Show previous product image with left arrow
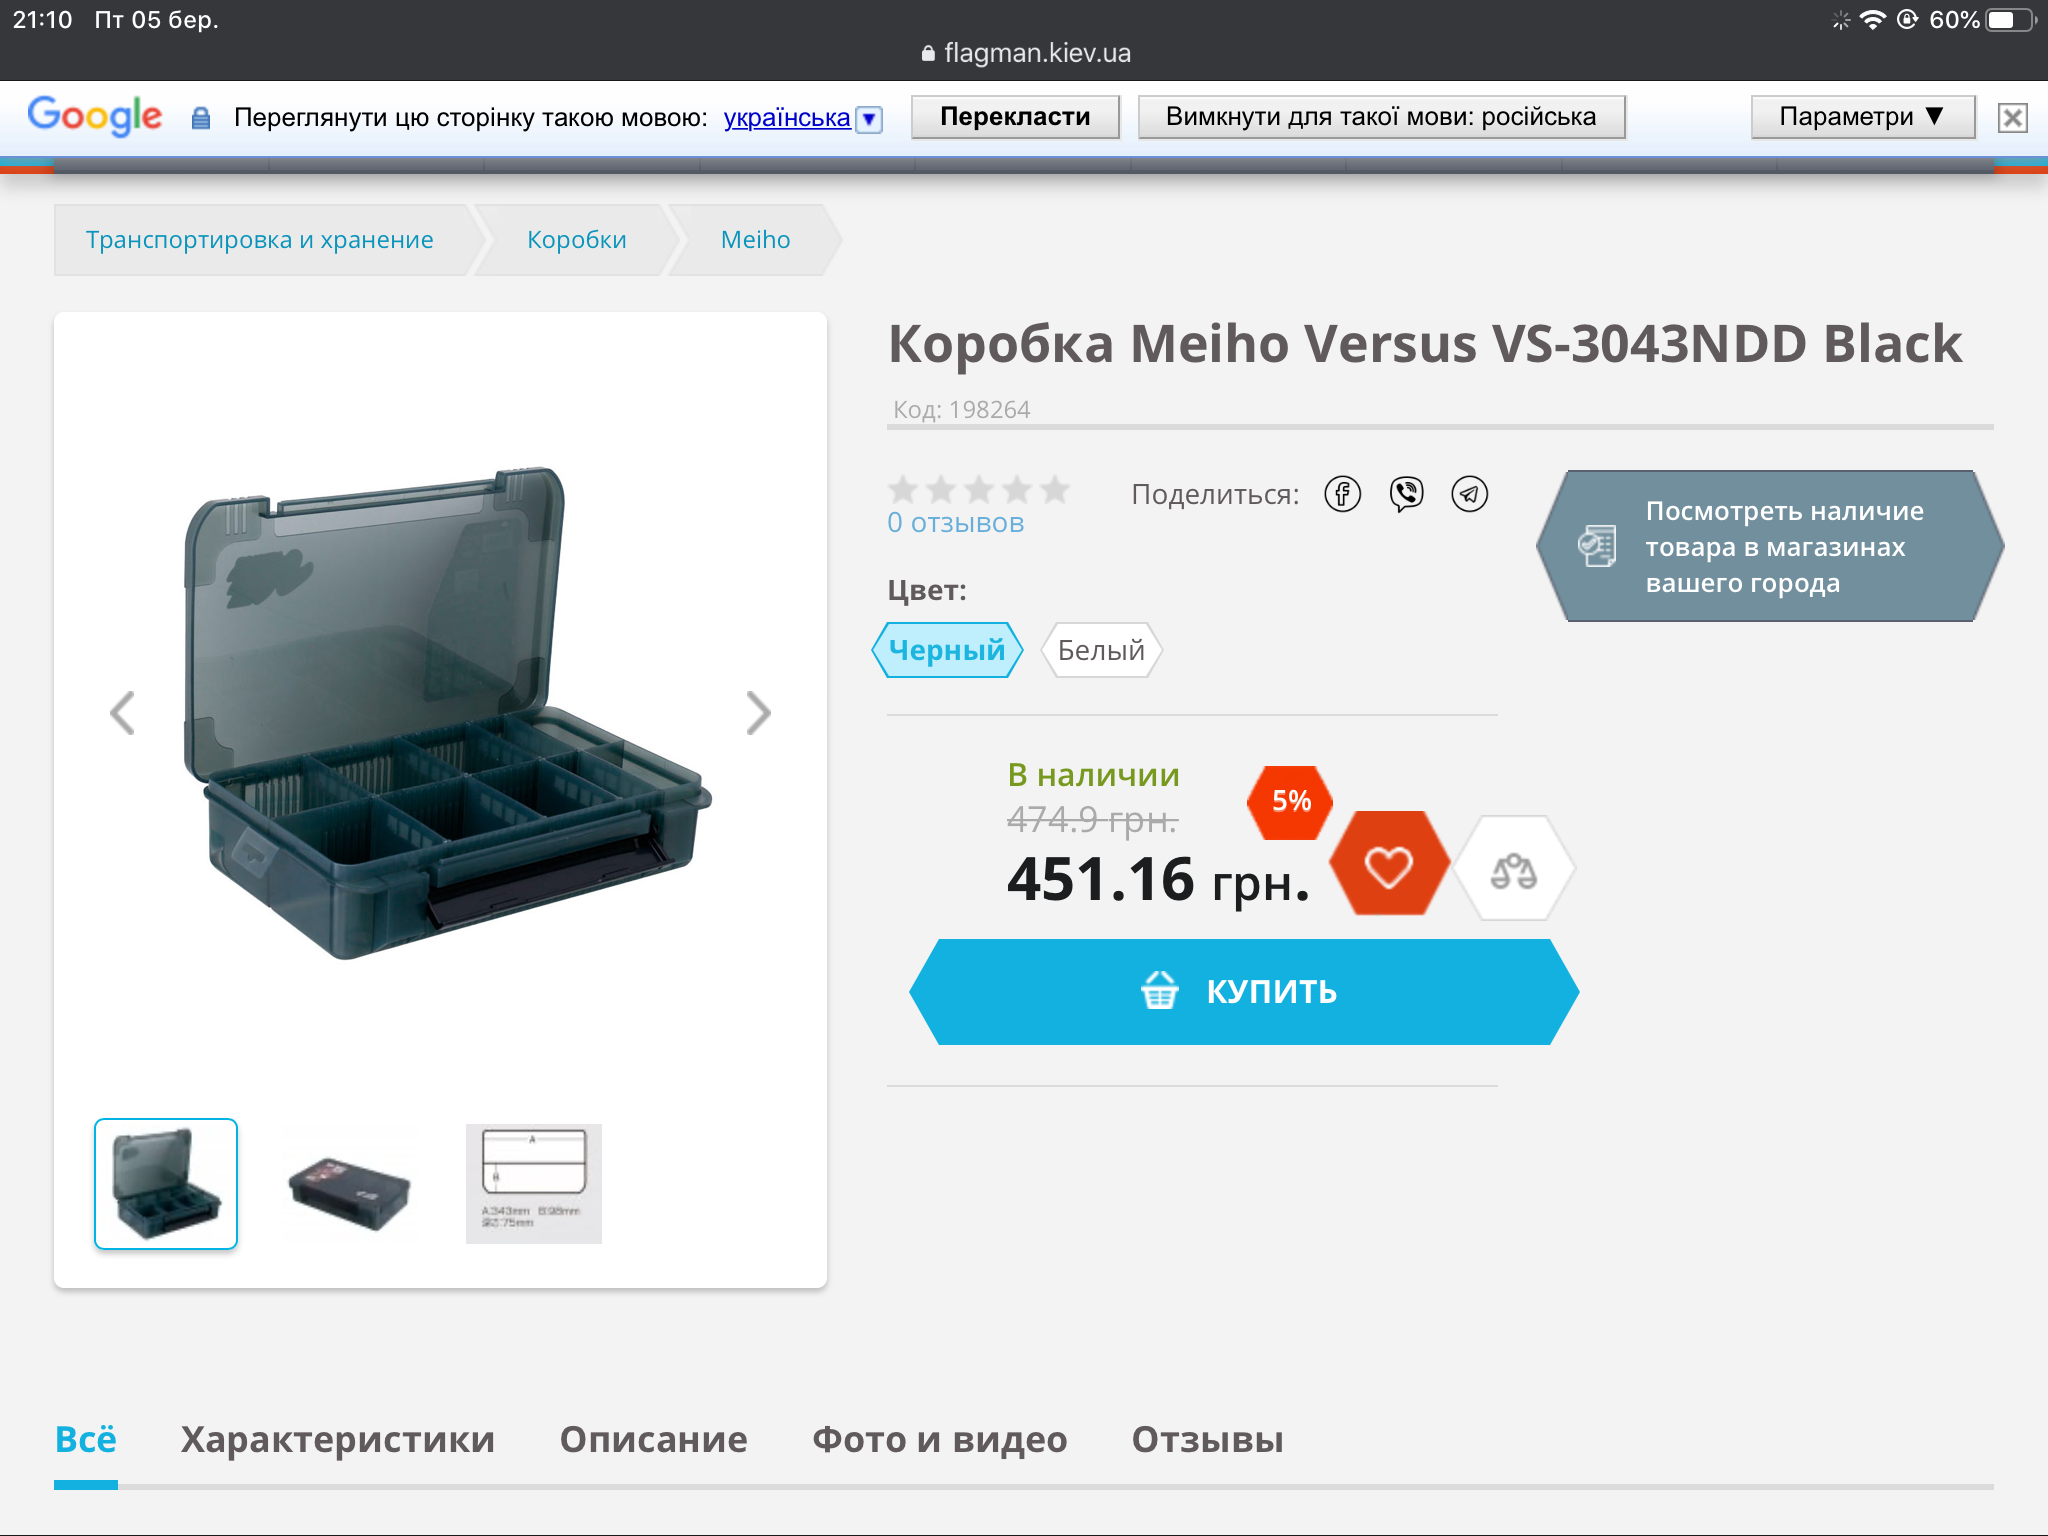 click(122, 714)
